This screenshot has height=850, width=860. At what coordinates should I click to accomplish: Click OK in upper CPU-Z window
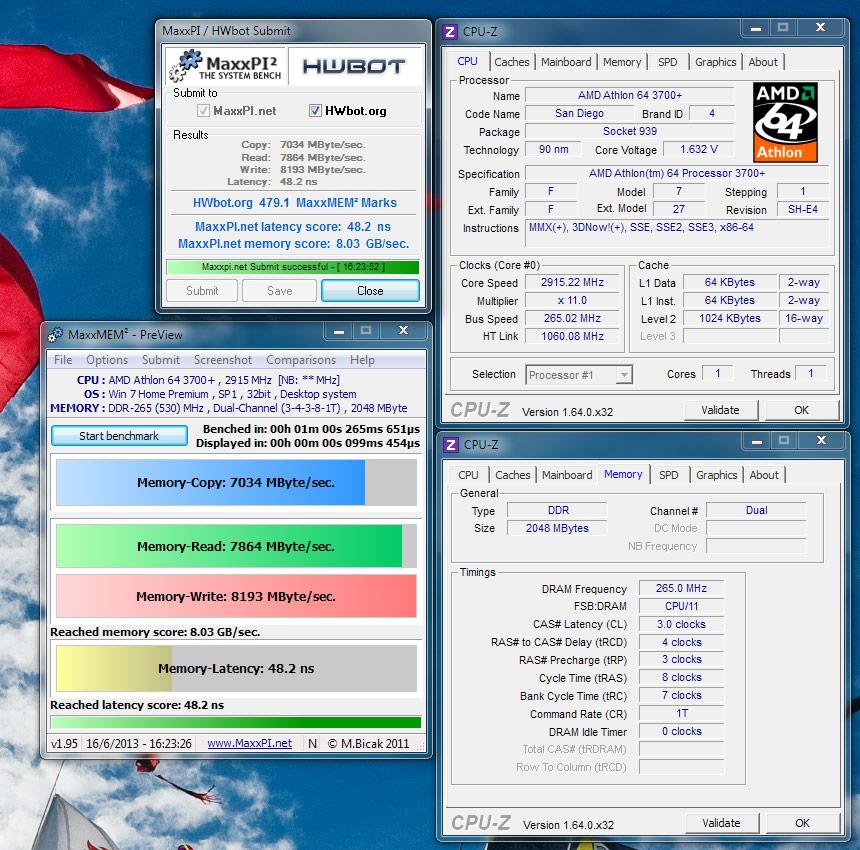(801, 410)
